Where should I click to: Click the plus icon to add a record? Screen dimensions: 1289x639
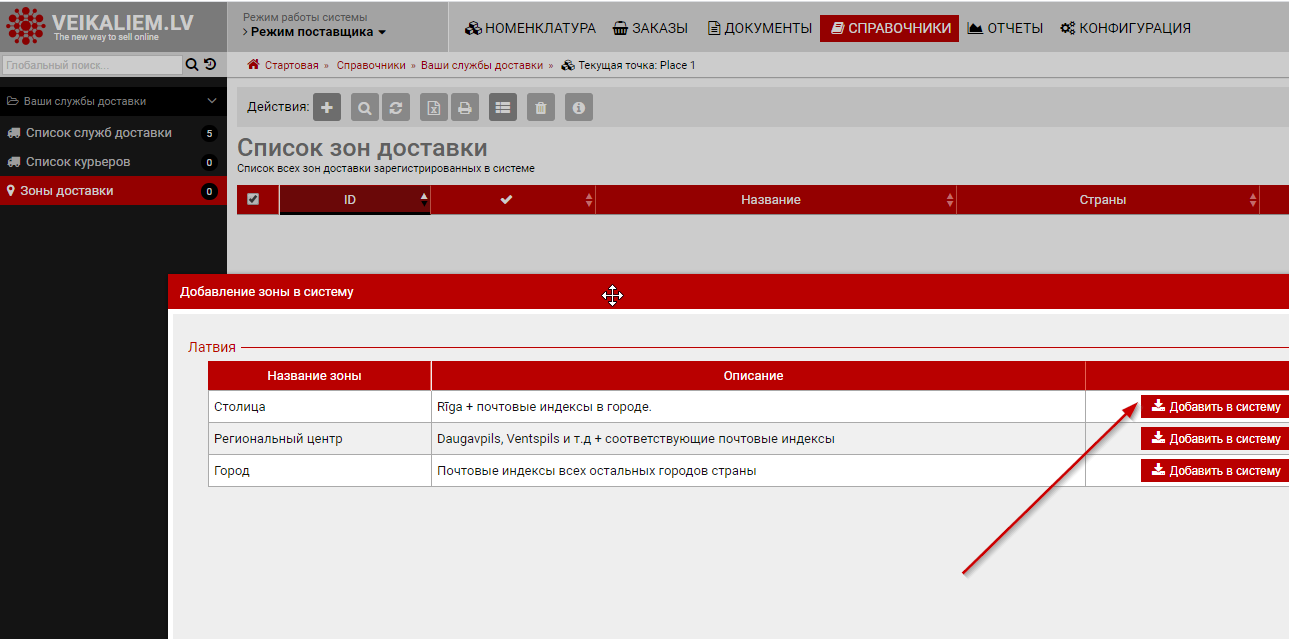pos(327,108)
